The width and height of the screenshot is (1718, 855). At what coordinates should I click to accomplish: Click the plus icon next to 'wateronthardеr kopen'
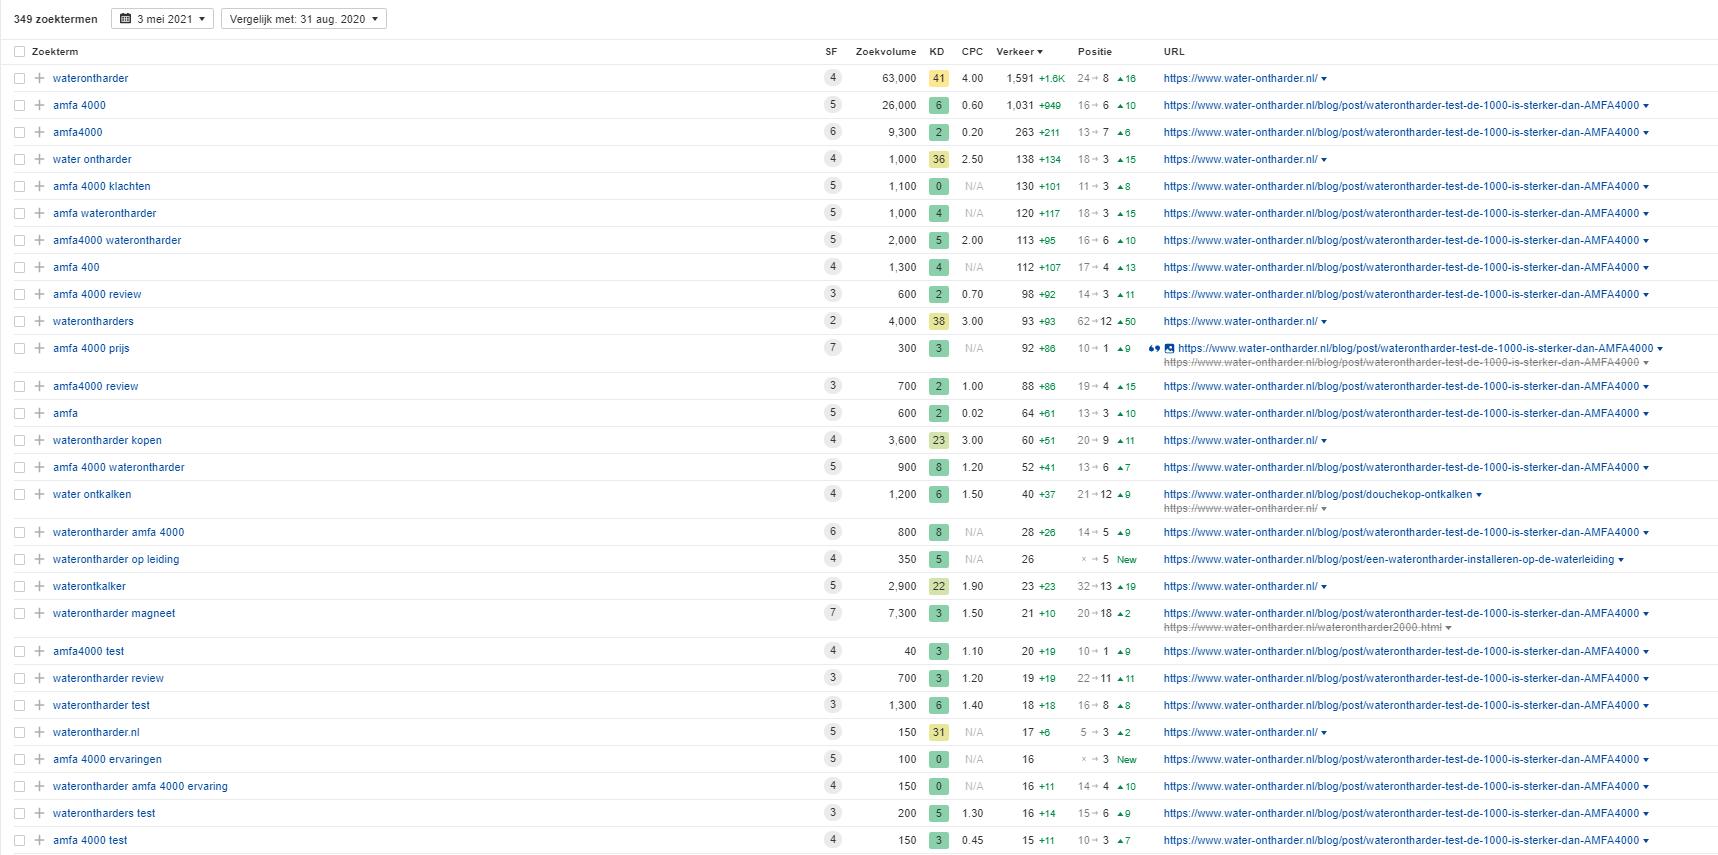(39, 440)
